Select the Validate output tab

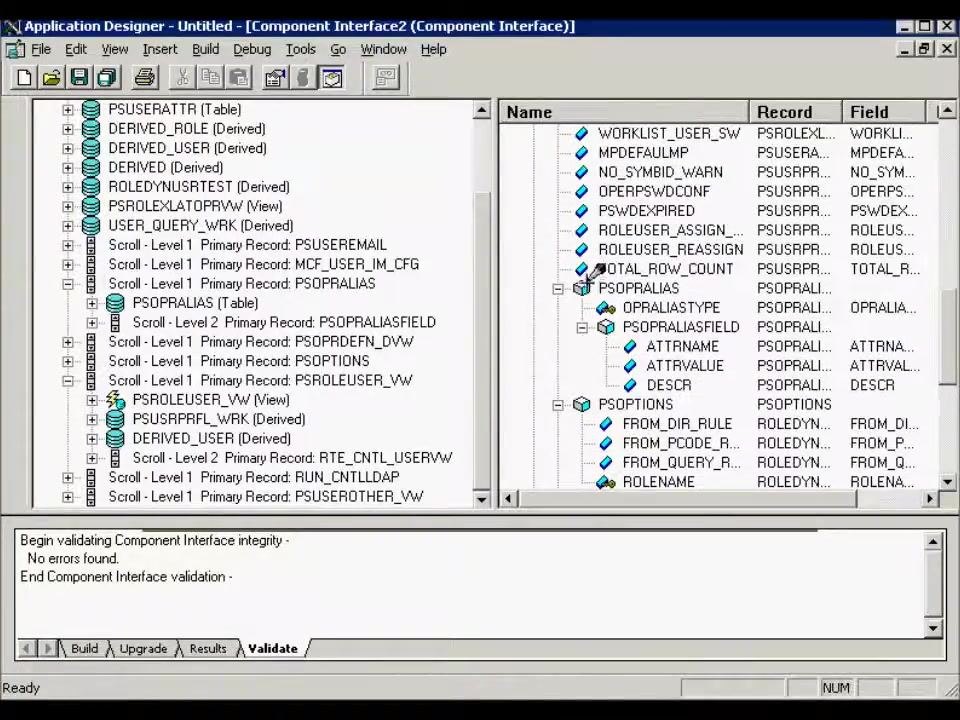273,648
